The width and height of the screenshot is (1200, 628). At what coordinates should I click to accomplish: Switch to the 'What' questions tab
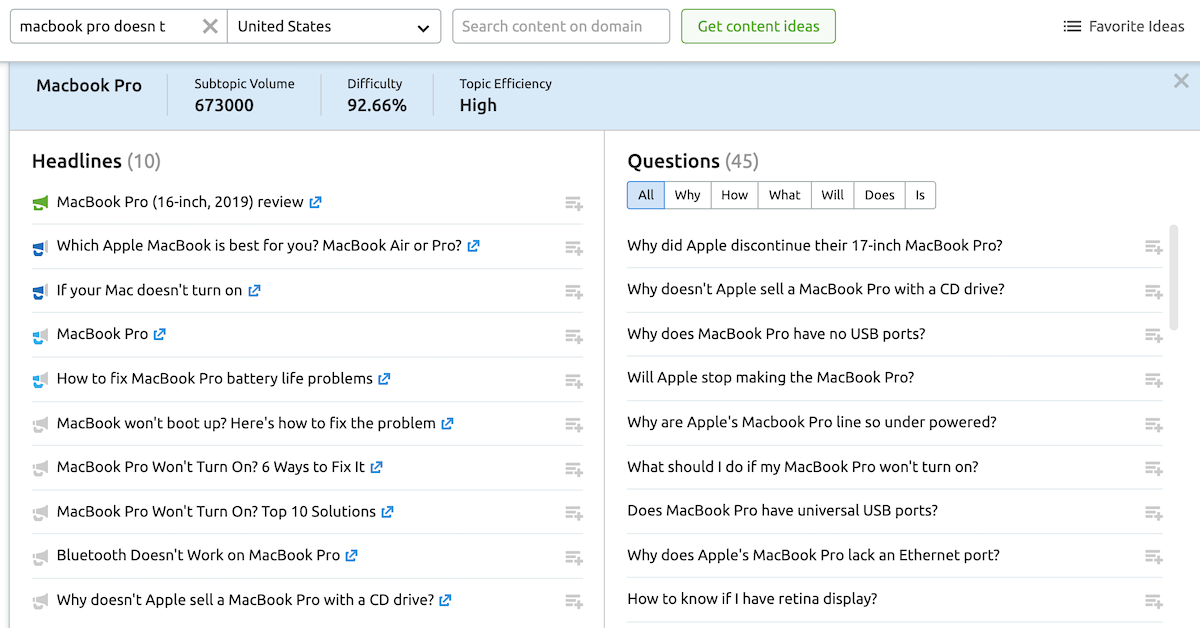pyautogui.click(x=784, y=195)
